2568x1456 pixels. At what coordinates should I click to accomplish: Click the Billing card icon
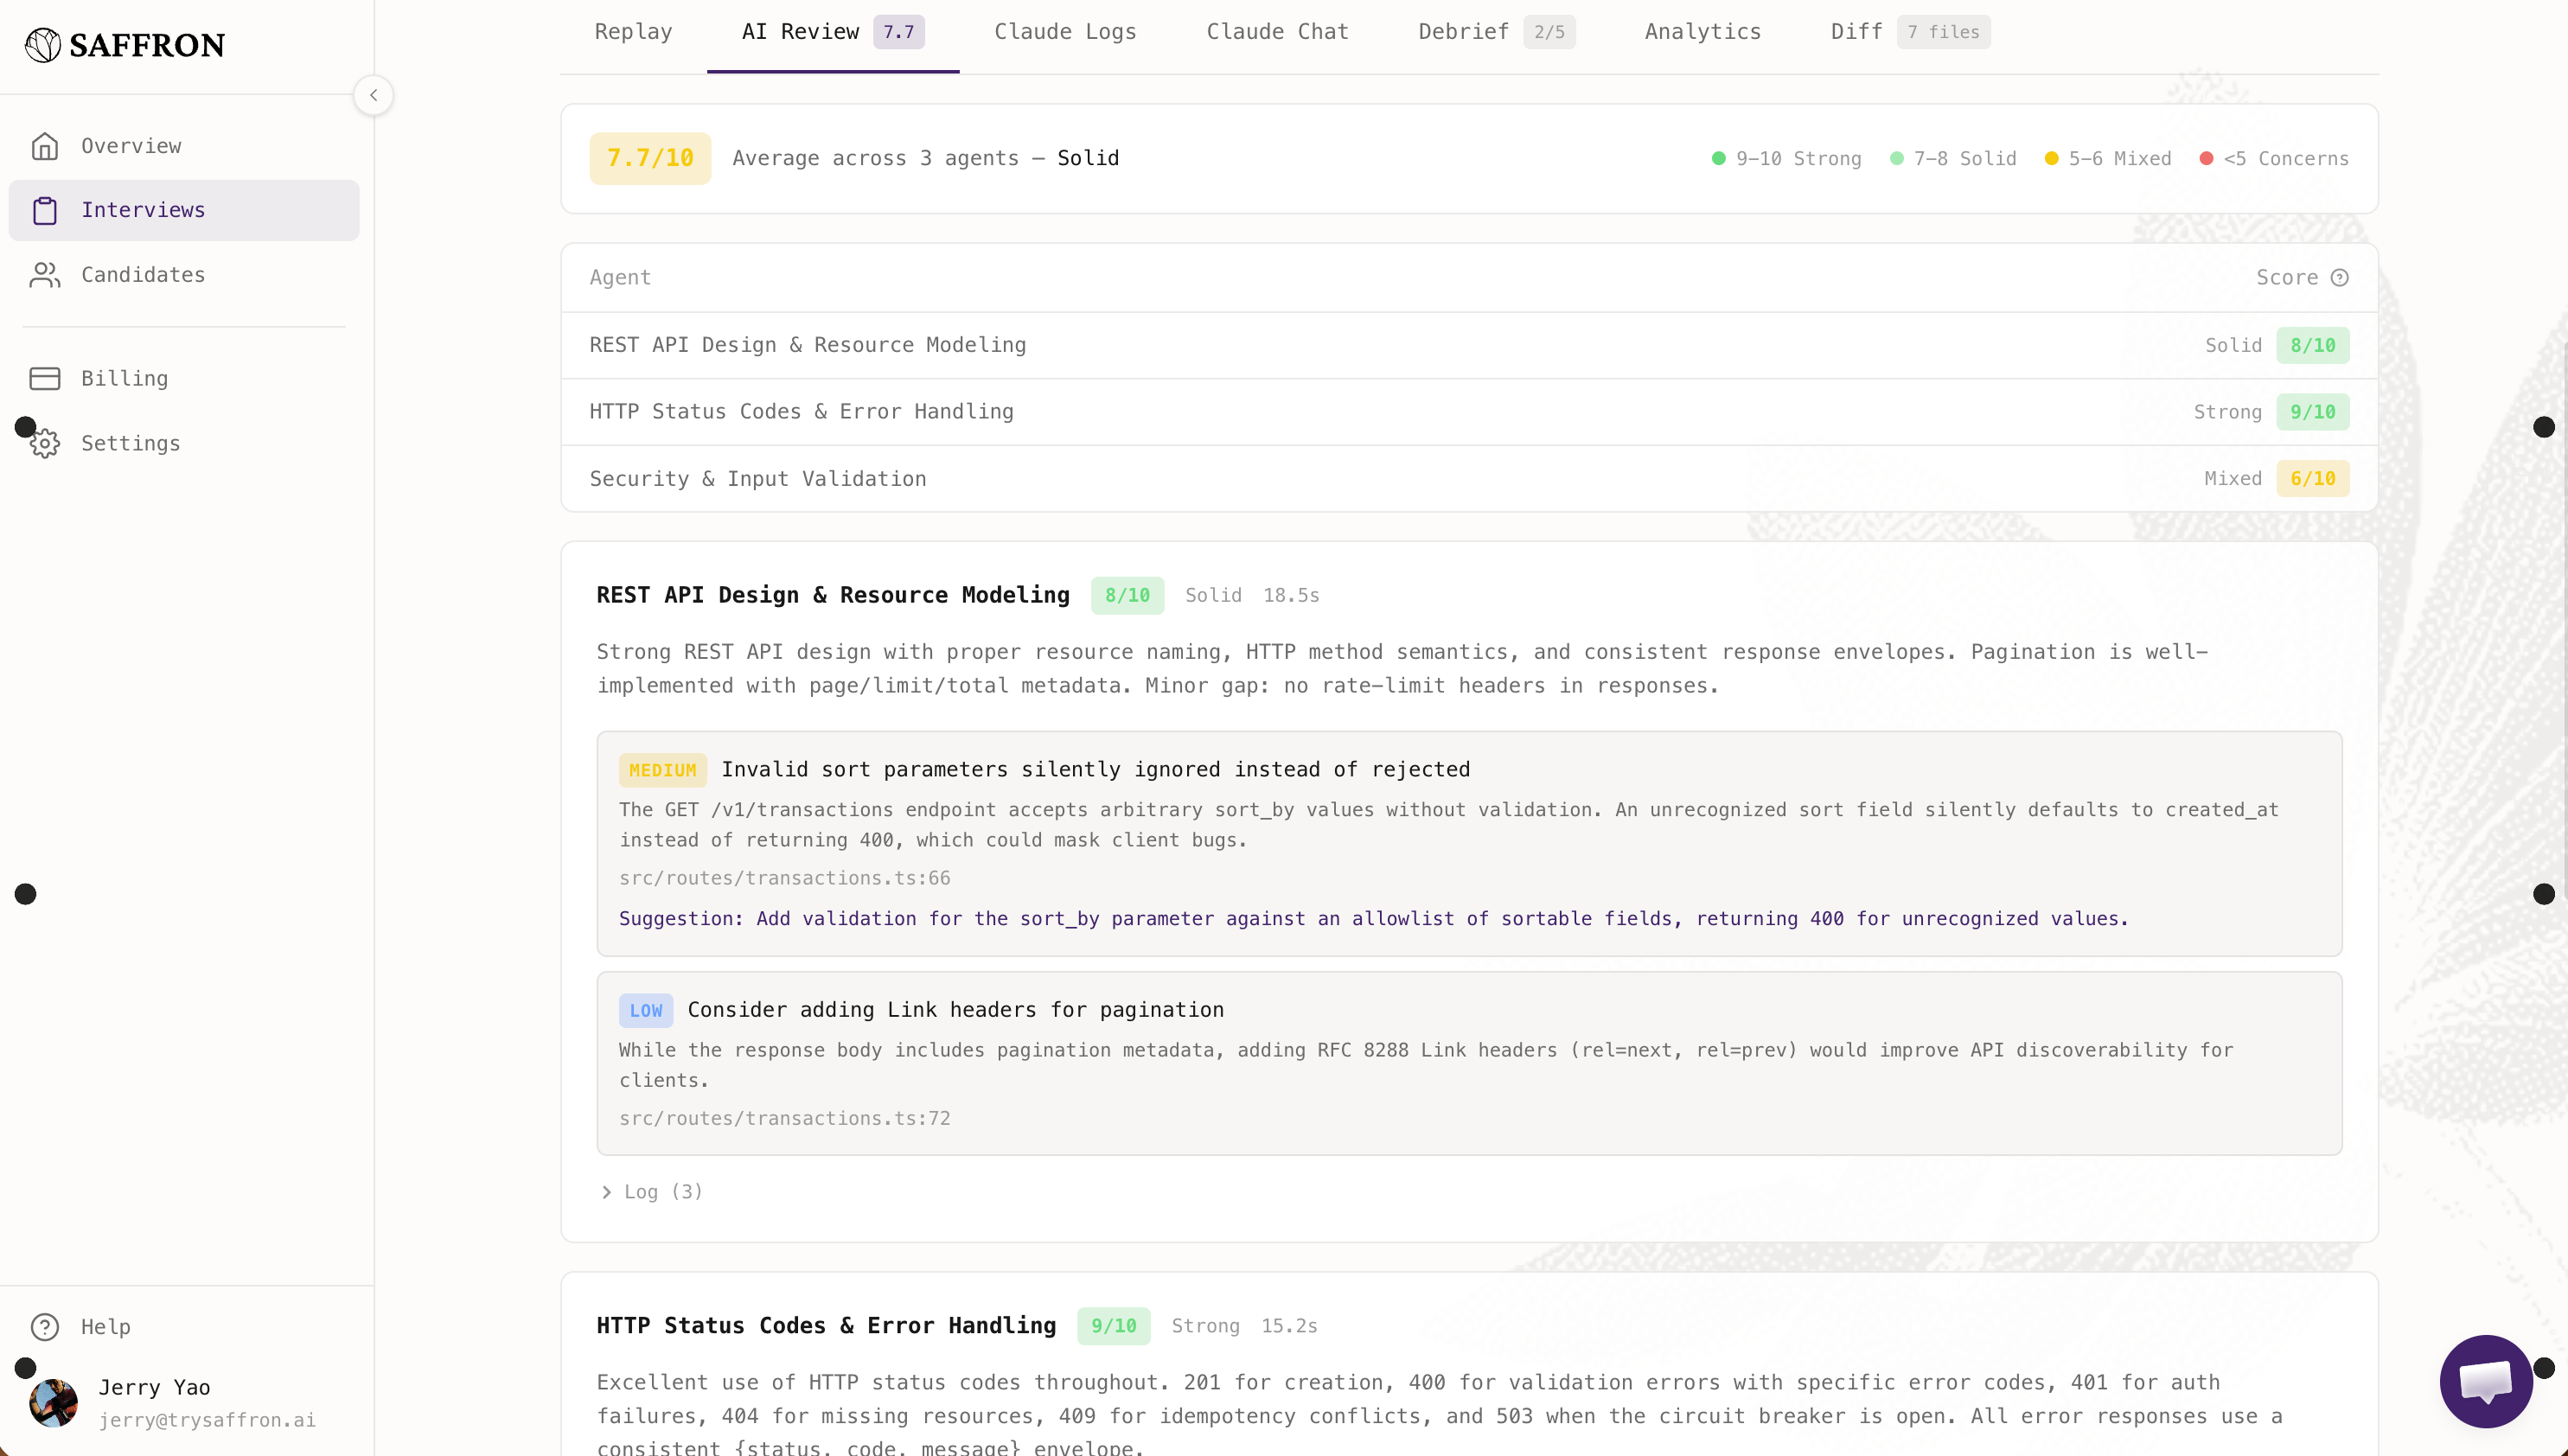(x=45, y=378)
